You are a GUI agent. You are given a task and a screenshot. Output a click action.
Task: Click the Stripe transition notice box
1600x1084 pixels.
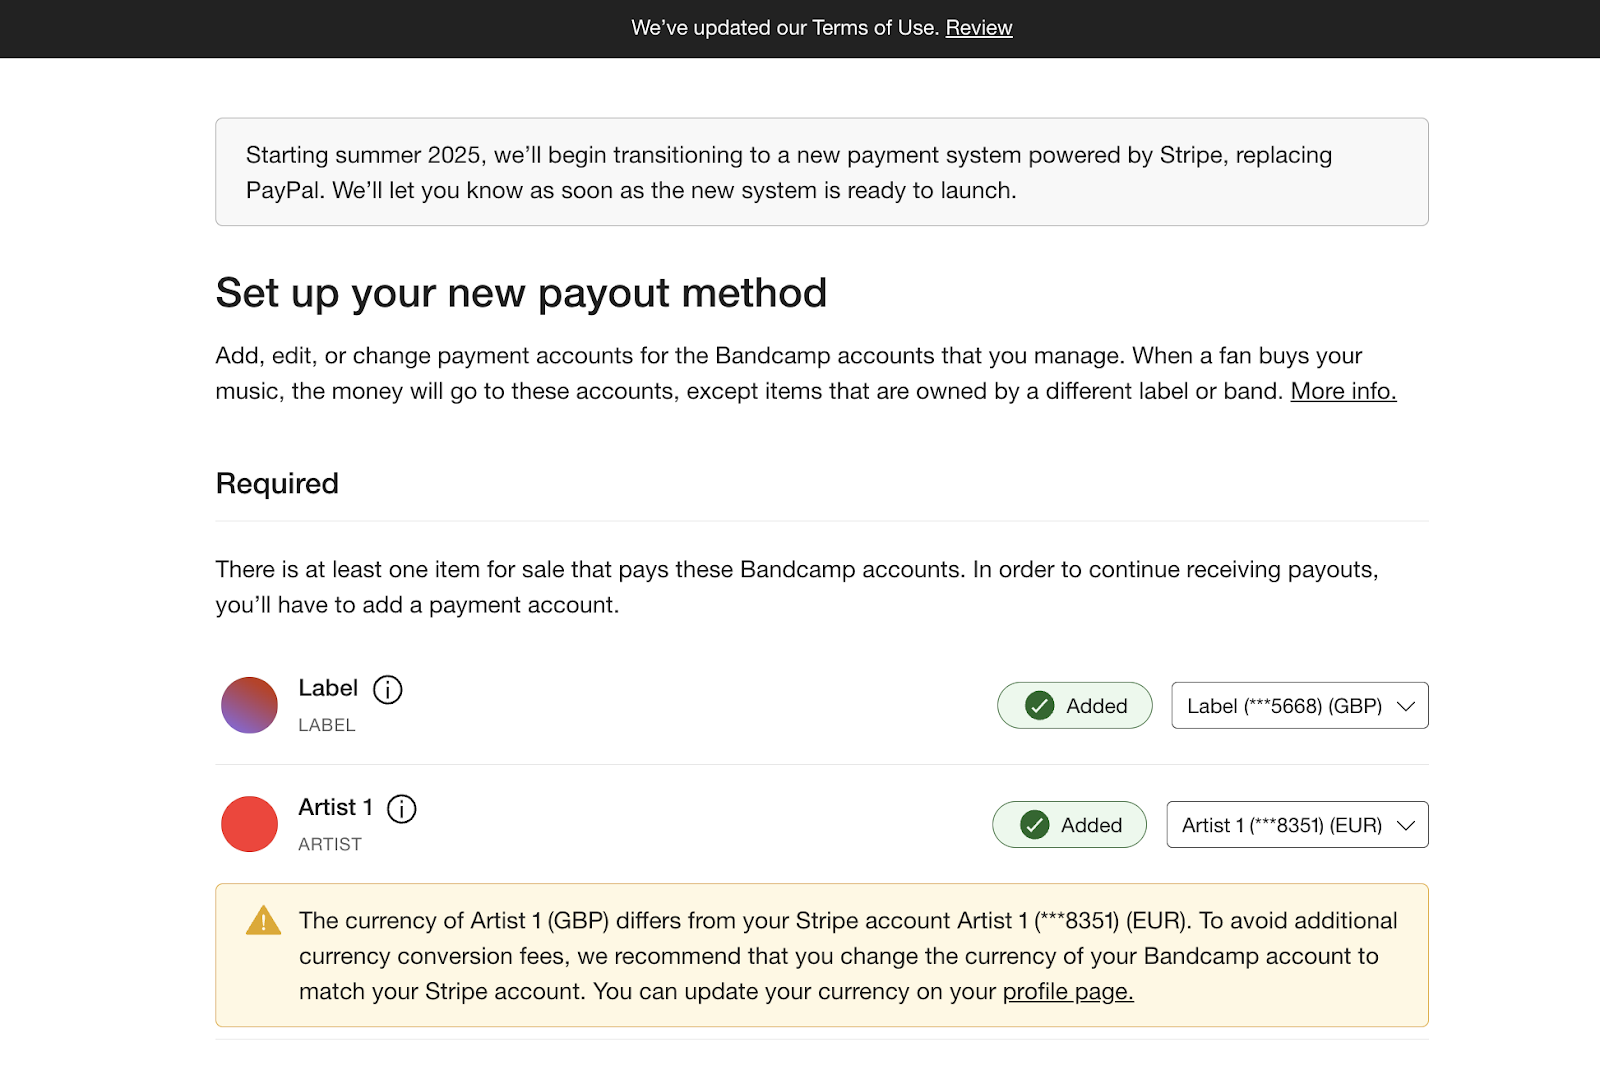pyautogui.click(x=822, y=172)
